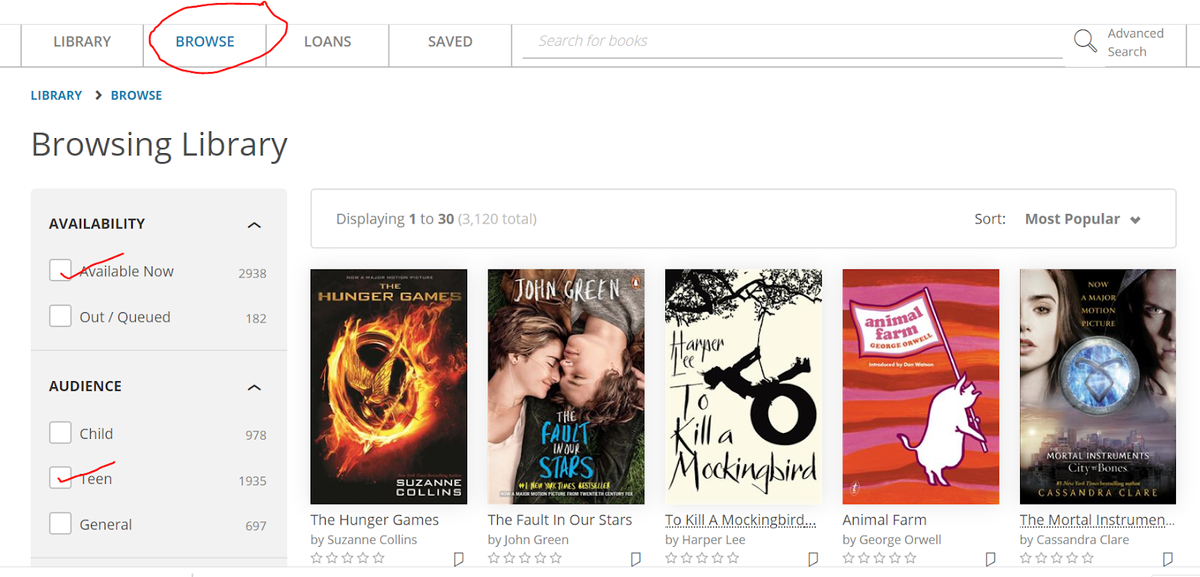Click author name Harper Lee
This screenshot has height=577, width=1200.
point(714,540)
